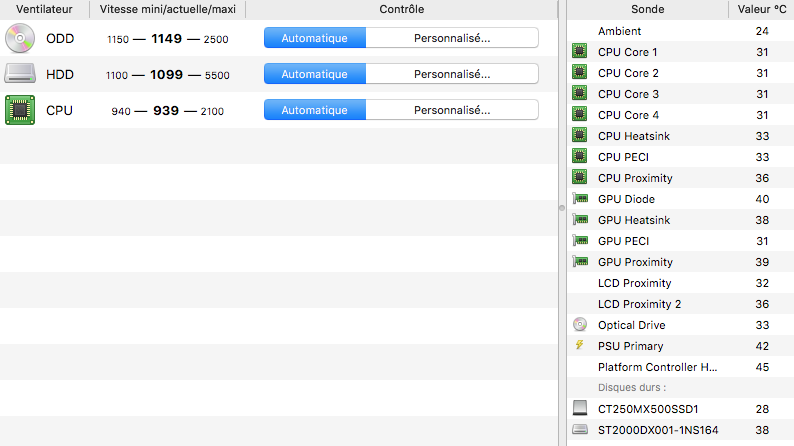Click the drive icon beside ST2000DX001-1NS164
The height and width of the screenshot is (446, 794).
(580, 429)
